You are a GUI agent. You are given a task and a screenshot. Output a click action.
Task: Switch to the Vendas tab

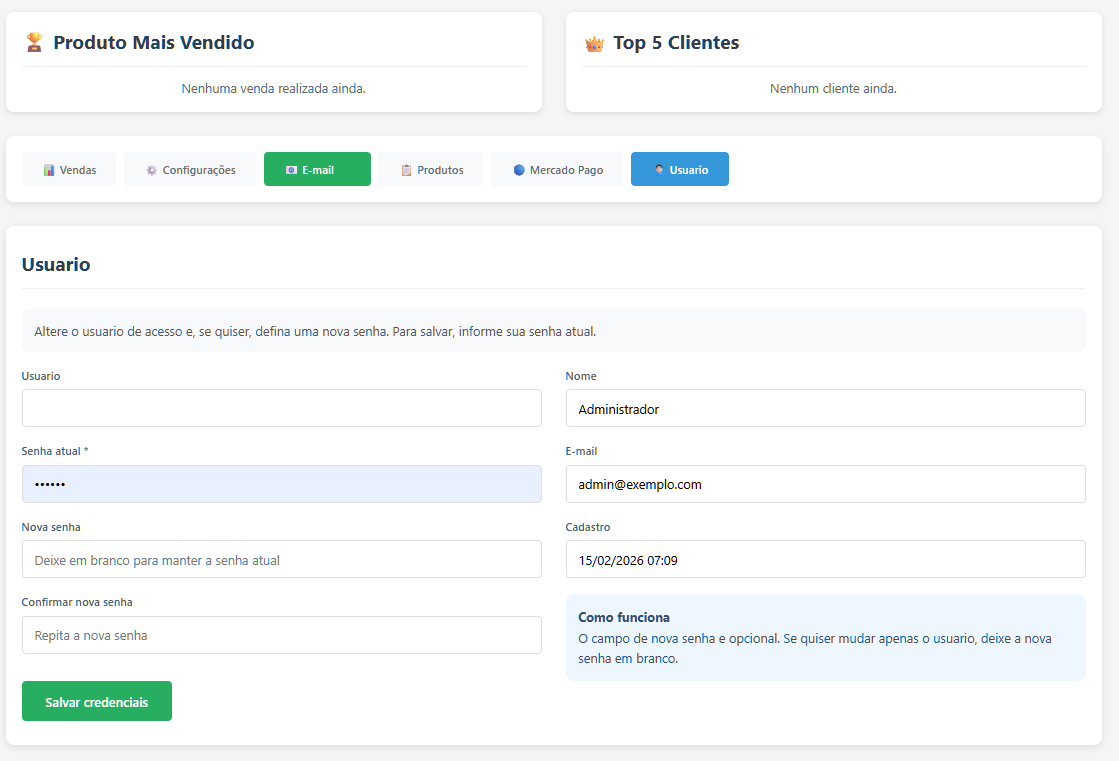(x=68, y=169)
